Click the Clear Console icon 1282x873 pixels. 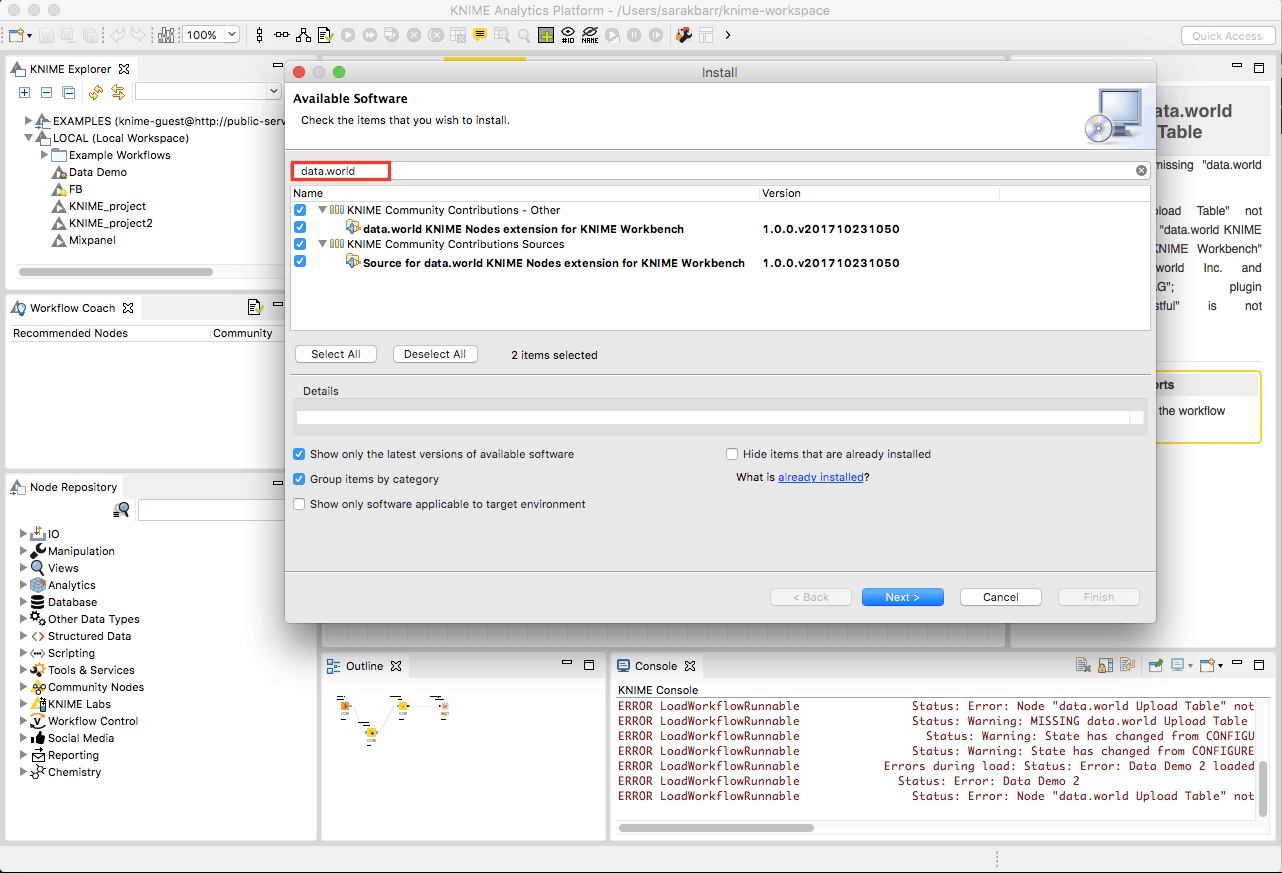point(1083,664)
